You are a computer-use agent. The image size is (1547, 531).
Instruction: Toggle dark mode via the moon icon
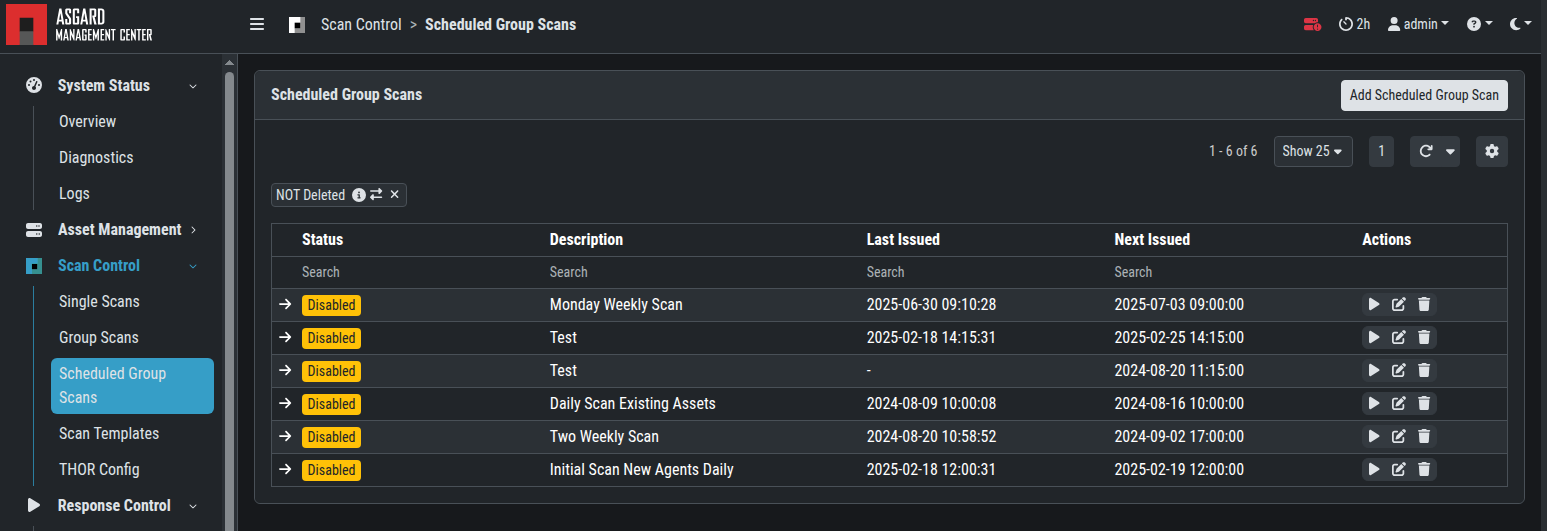1520,24
